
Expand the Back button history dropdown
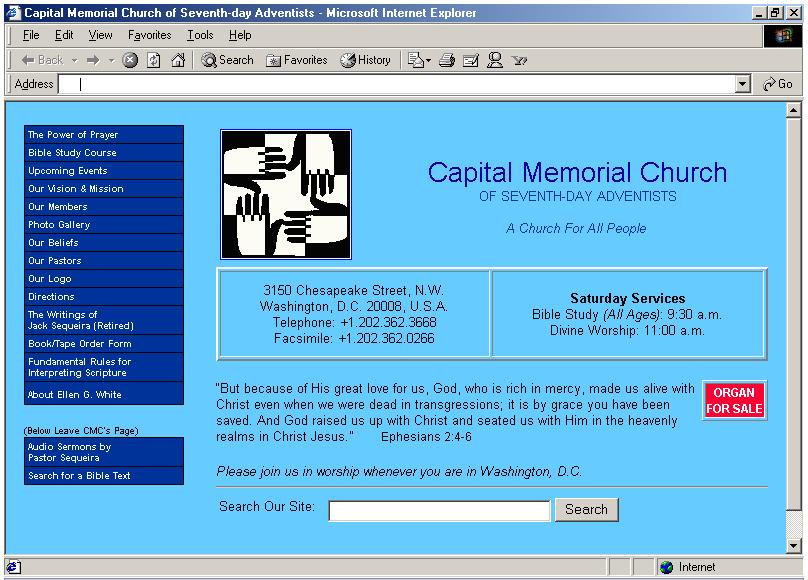(74, 60)
